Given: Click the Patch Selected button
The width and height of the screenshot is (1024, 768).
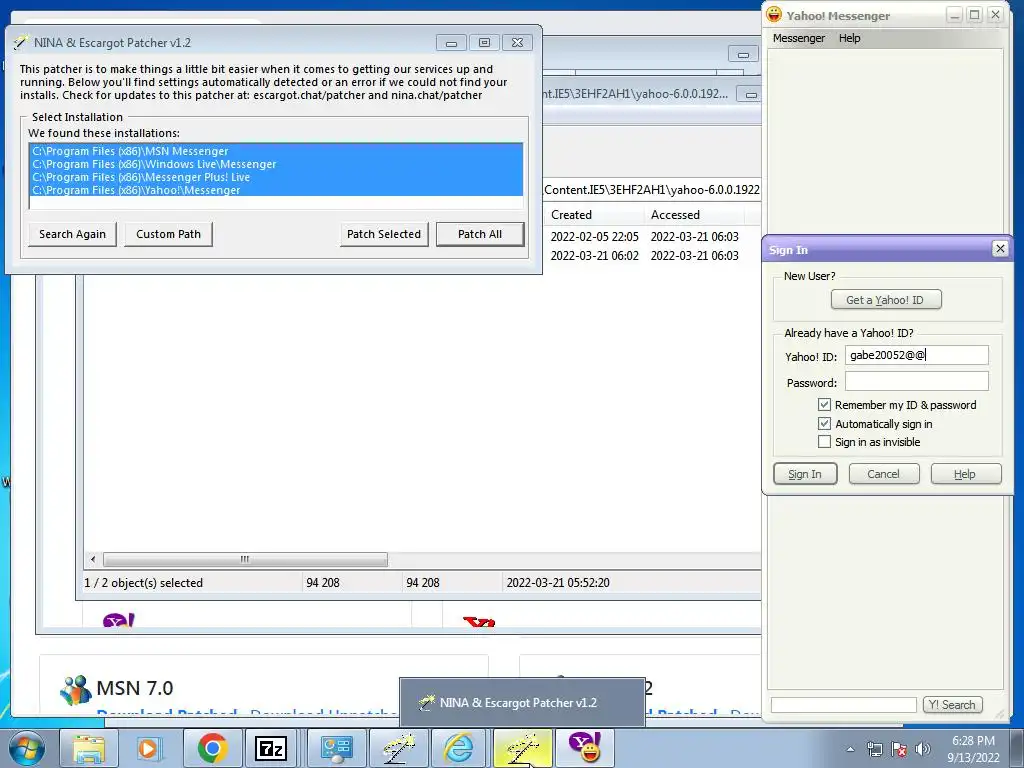Looking at the screenshot, I should click(384, 234).
